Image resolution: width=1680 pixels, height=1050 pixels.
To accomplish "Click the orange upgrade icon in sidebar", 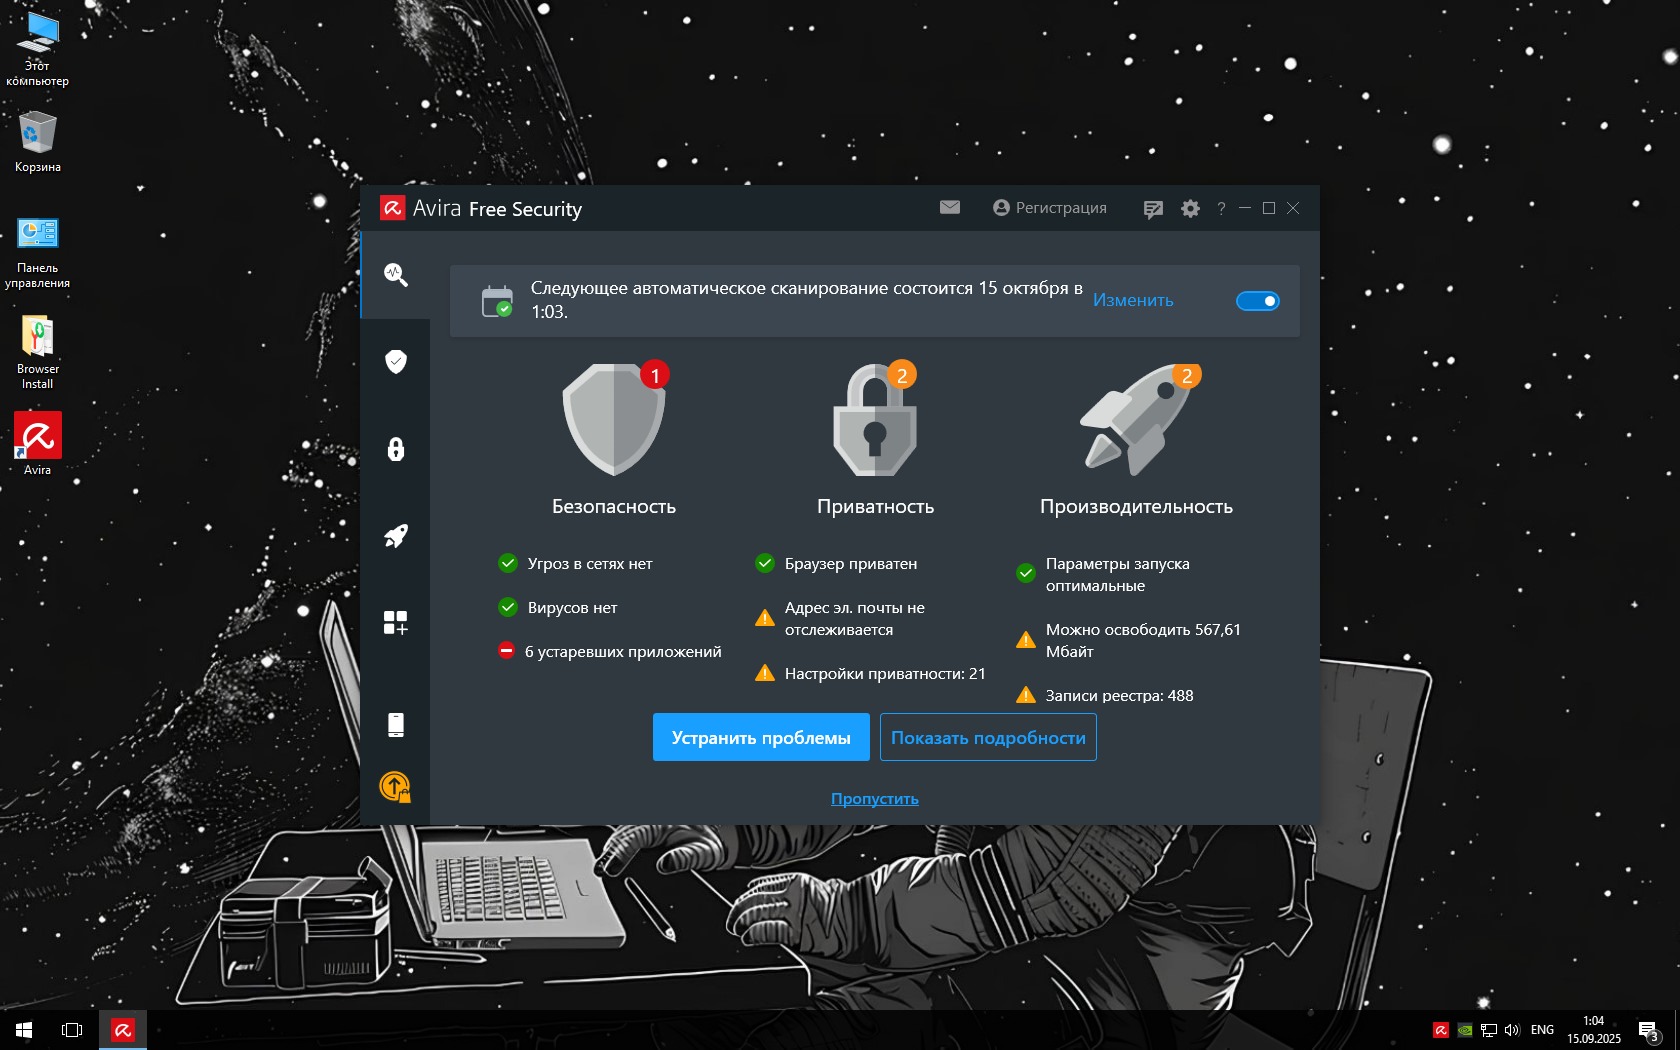I will click(x=396, y=788).
